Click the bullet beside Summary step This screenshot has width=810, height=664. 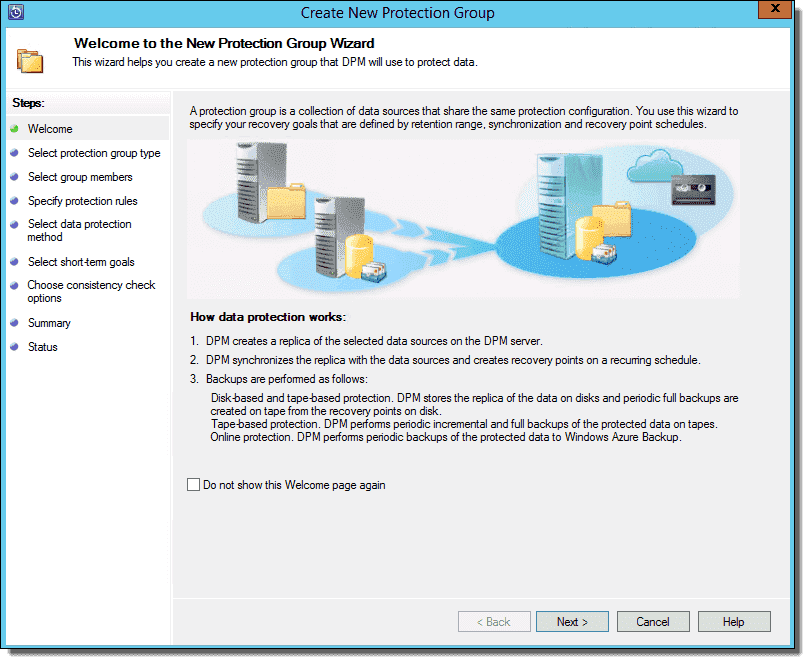click(14, 323)
